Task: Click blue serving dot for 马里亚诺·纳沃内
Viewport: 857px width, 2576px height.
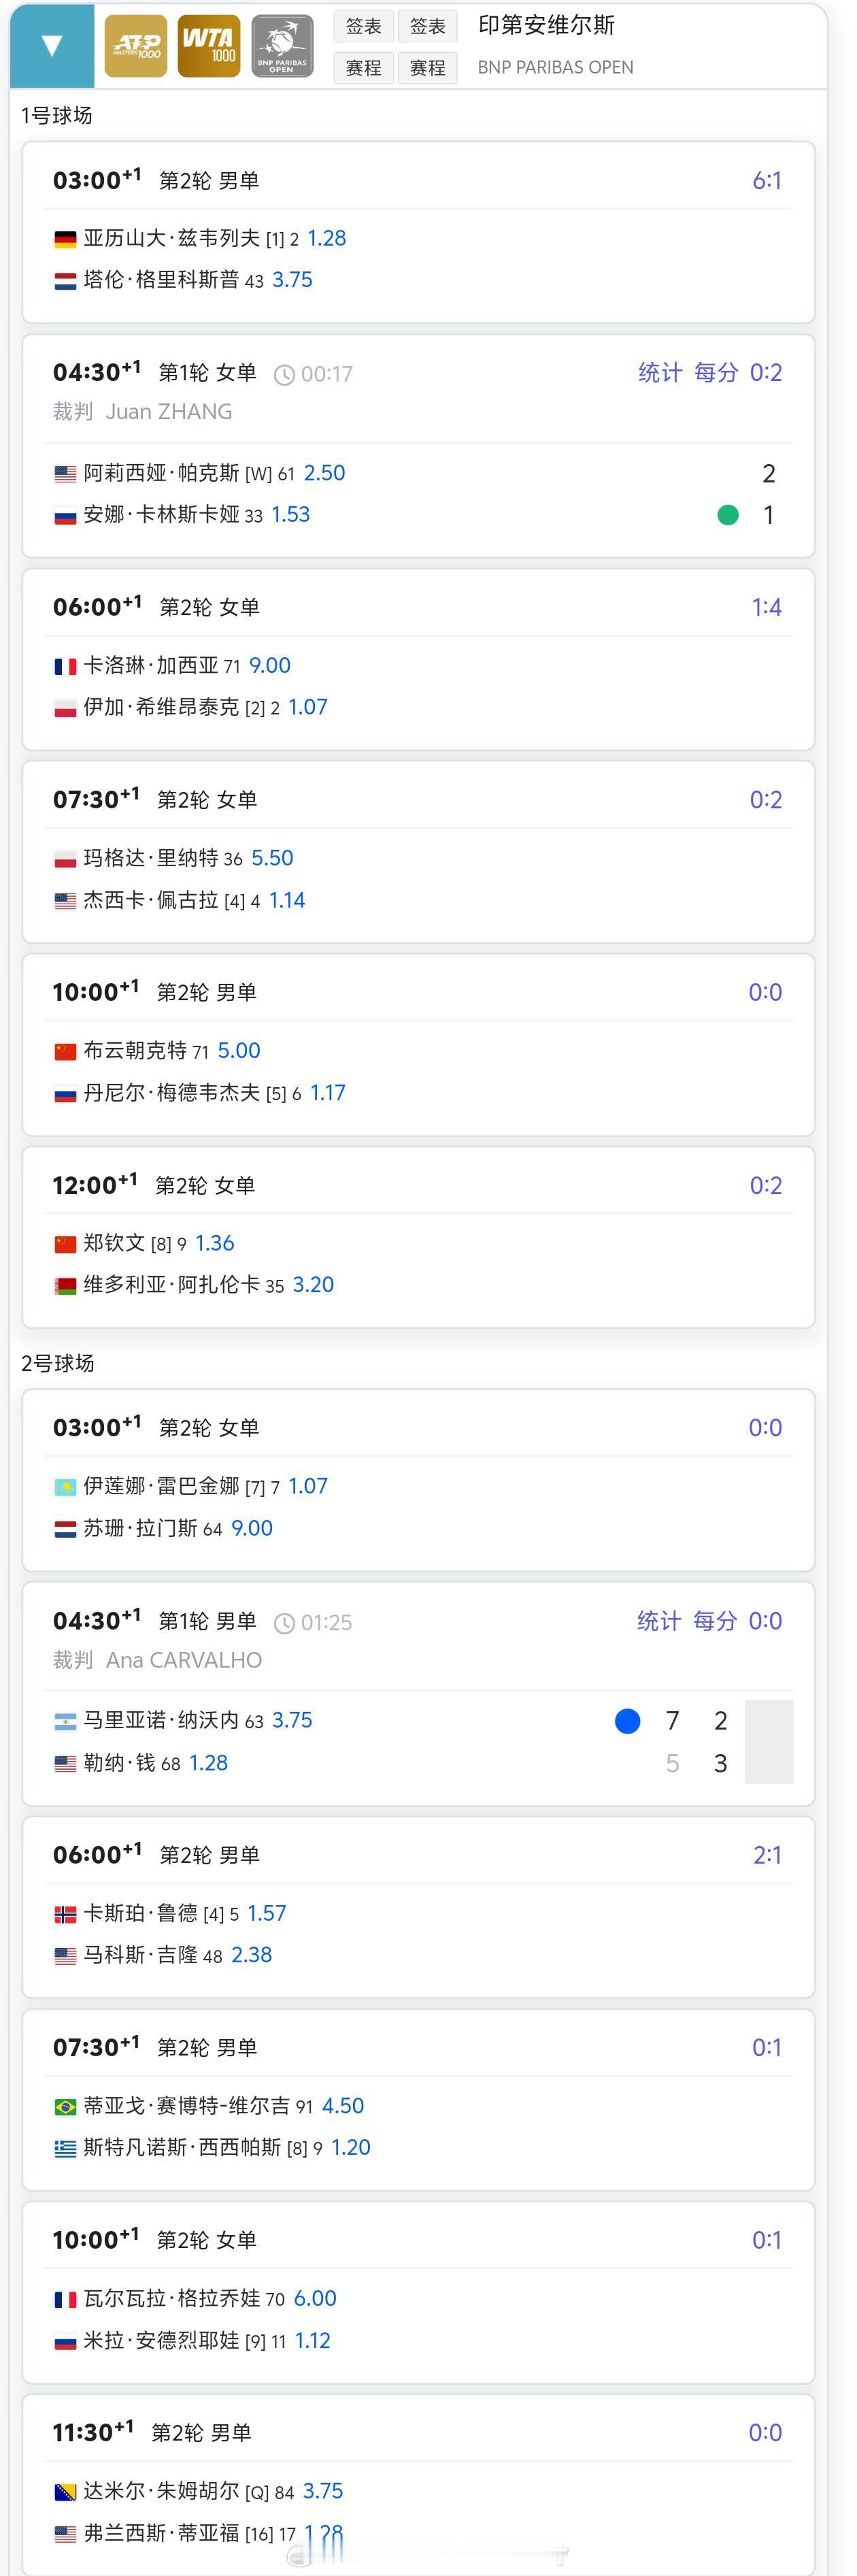Action: (627, 1721)
